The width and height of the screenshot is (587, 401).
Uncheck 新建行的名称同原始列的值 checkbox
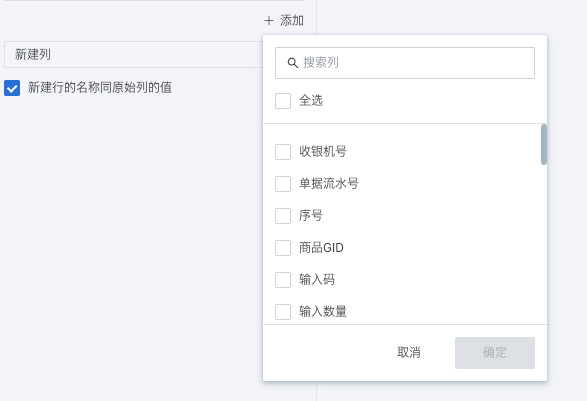click(12, 88)
